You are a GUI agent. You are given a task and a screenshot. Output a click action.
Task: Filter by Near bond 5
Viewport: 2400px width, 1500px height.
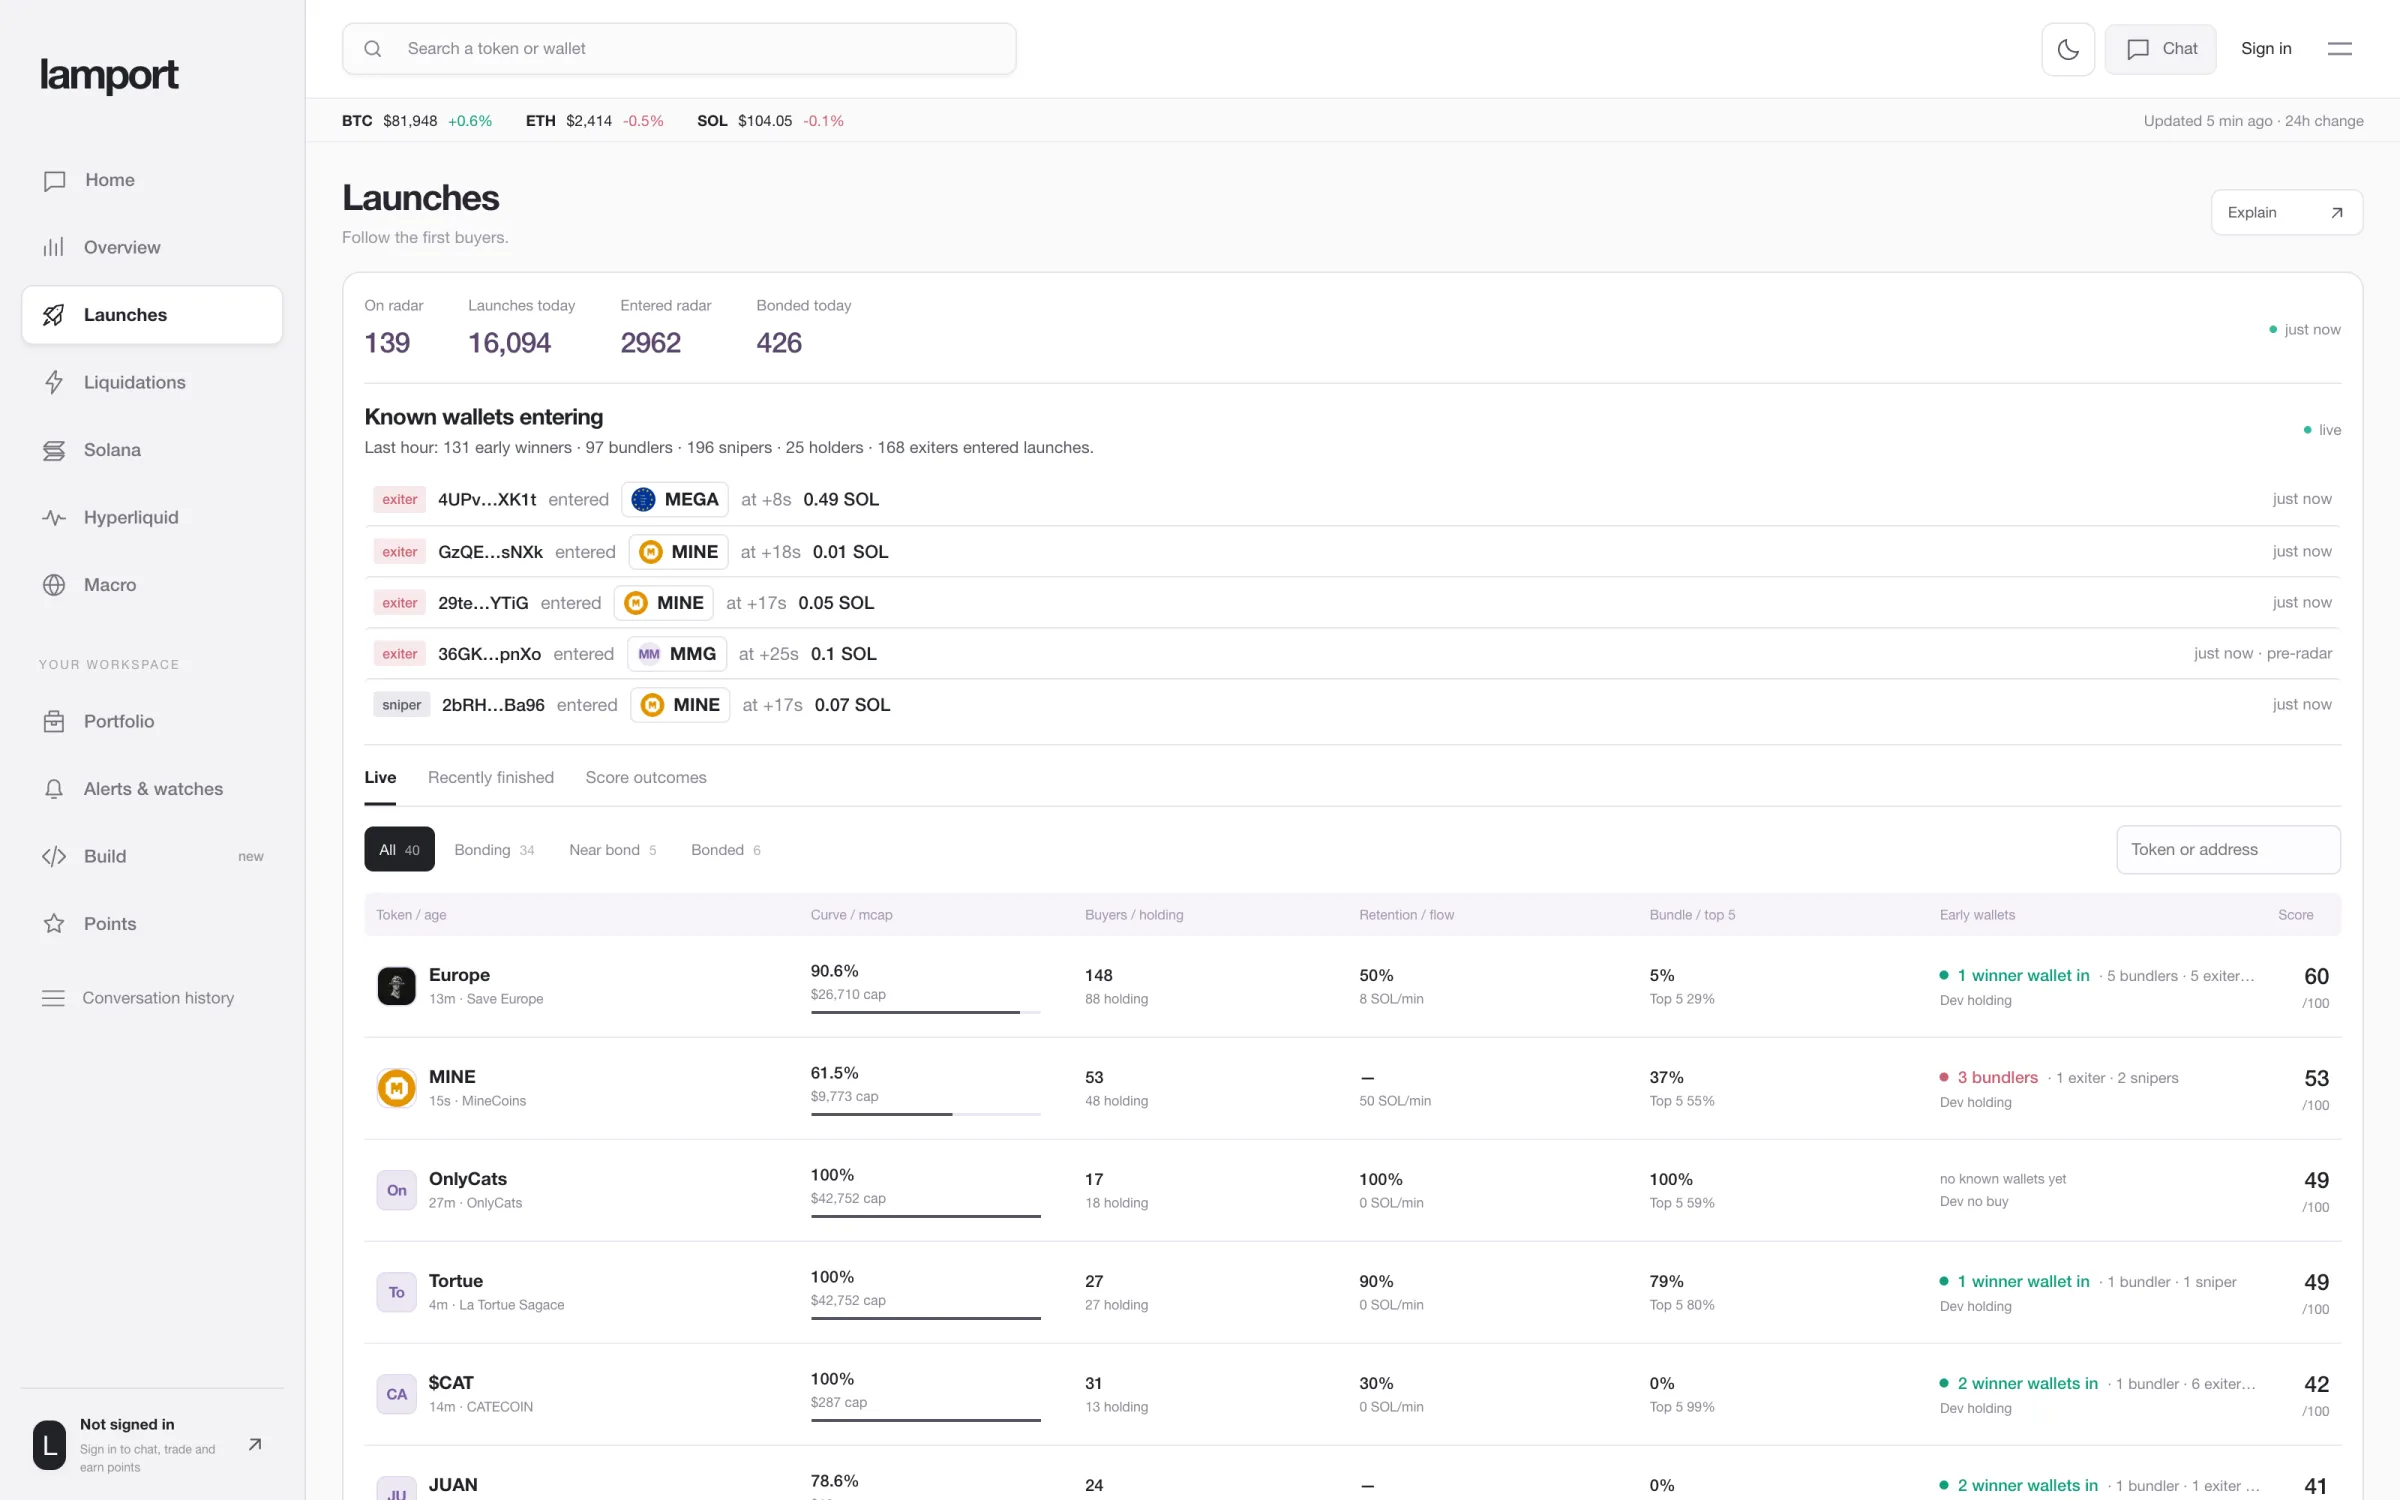[x=613, y=849]
